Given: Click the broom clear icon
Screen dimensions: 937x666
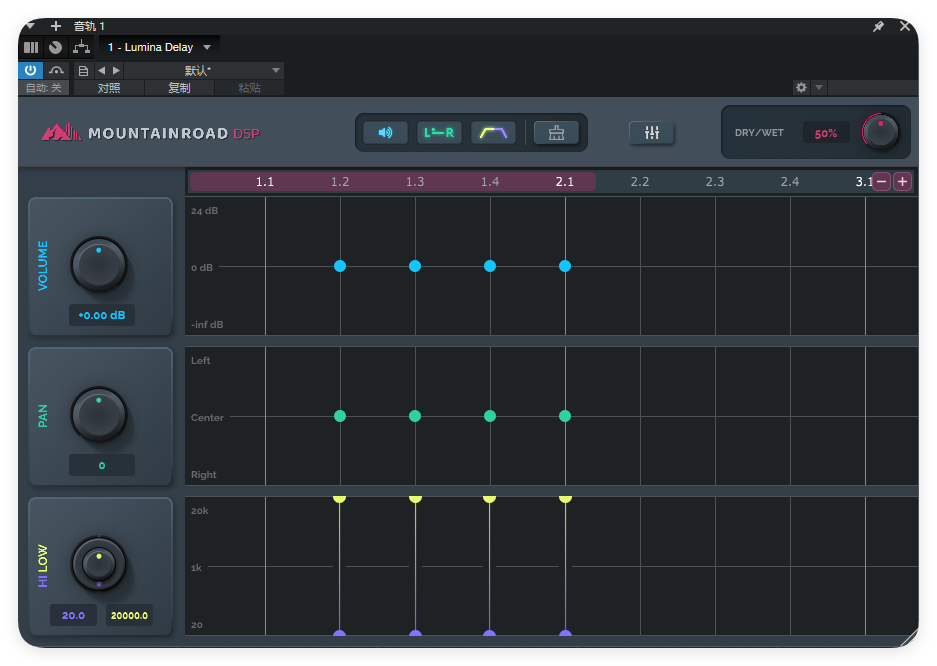Looking at the screenshot, I should click(556, 132).
